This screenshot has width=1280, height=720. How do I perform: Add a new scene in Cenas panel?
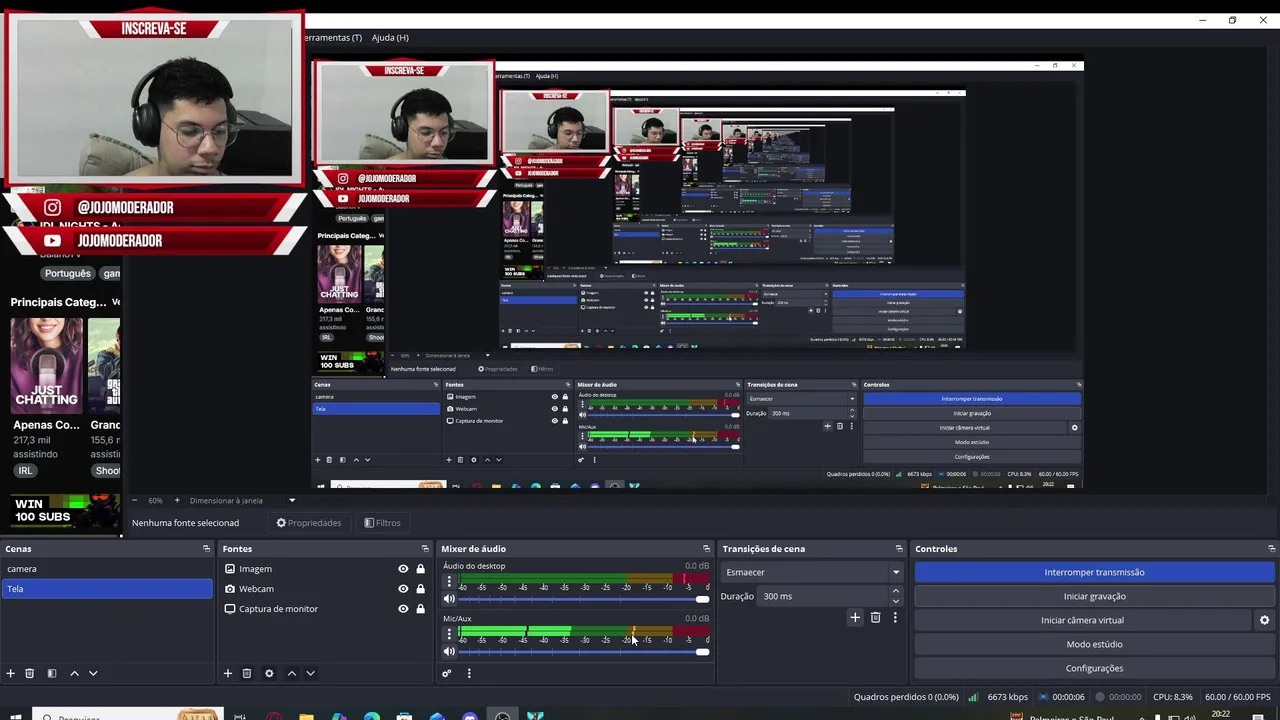click(x=11, y=673)
